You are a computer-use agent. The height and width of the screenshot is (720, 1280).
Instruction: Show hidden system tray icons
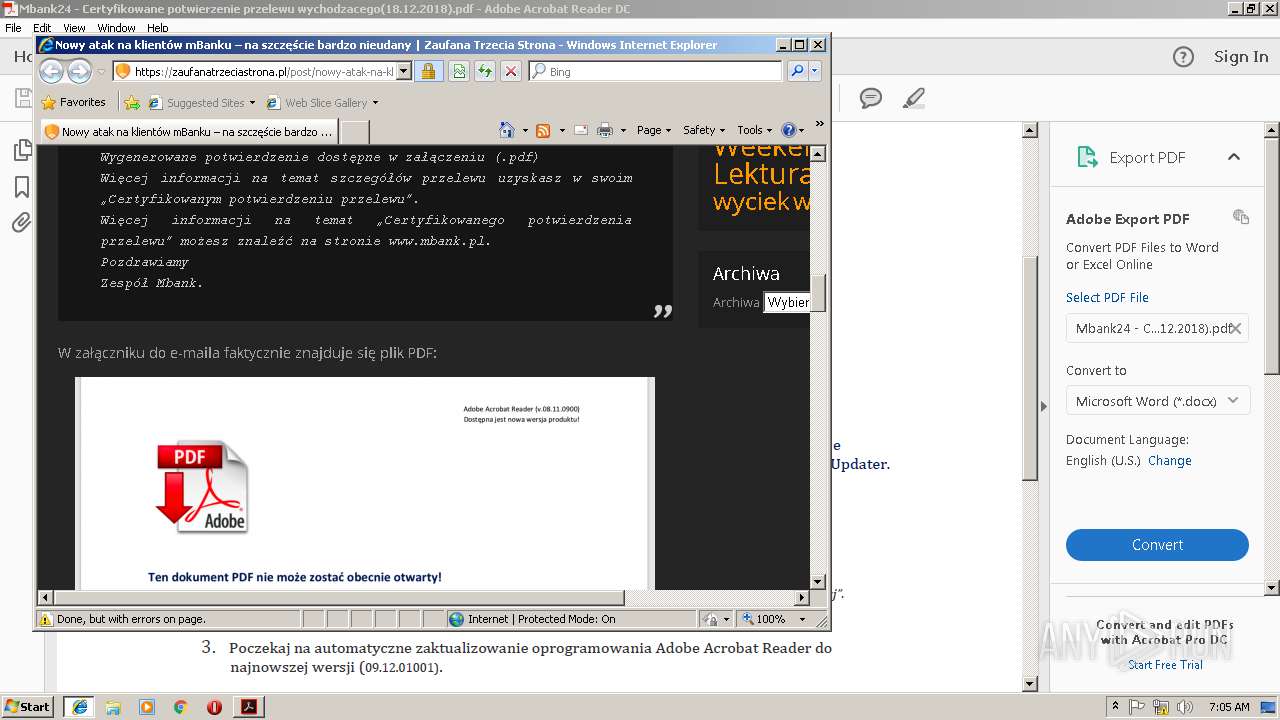click(x=1115, y=707)
